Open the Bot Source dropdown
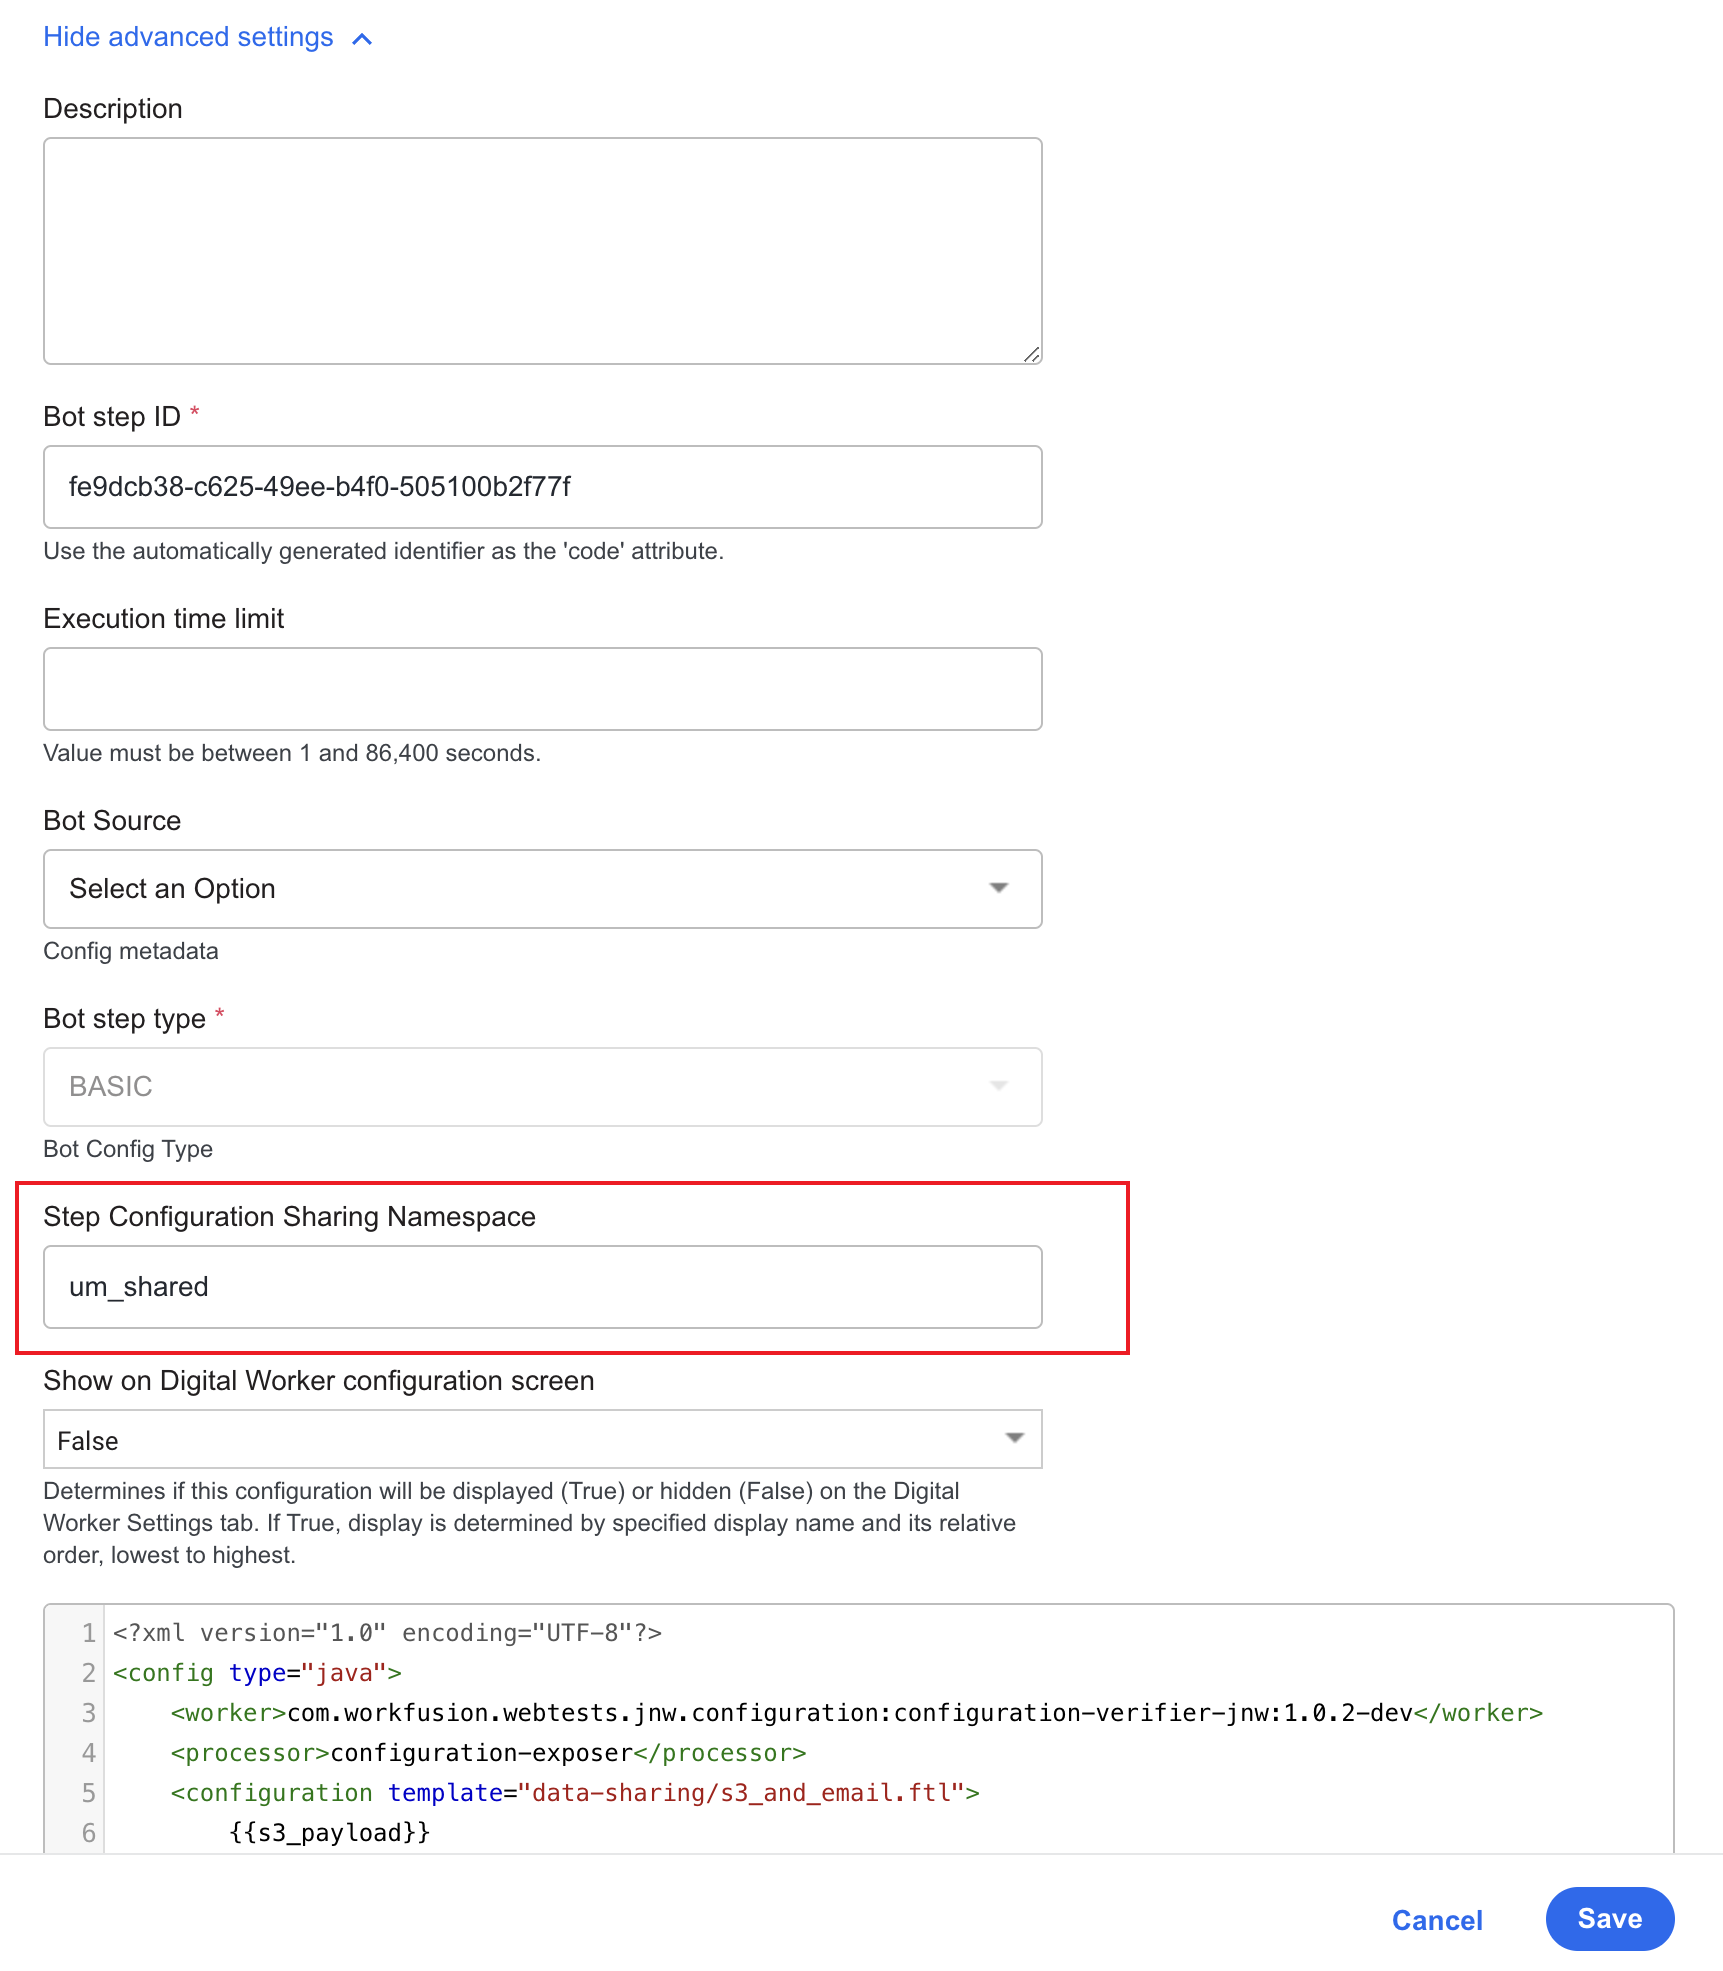The width and height of the screenshot is (1723, 1971). point(543,889)
